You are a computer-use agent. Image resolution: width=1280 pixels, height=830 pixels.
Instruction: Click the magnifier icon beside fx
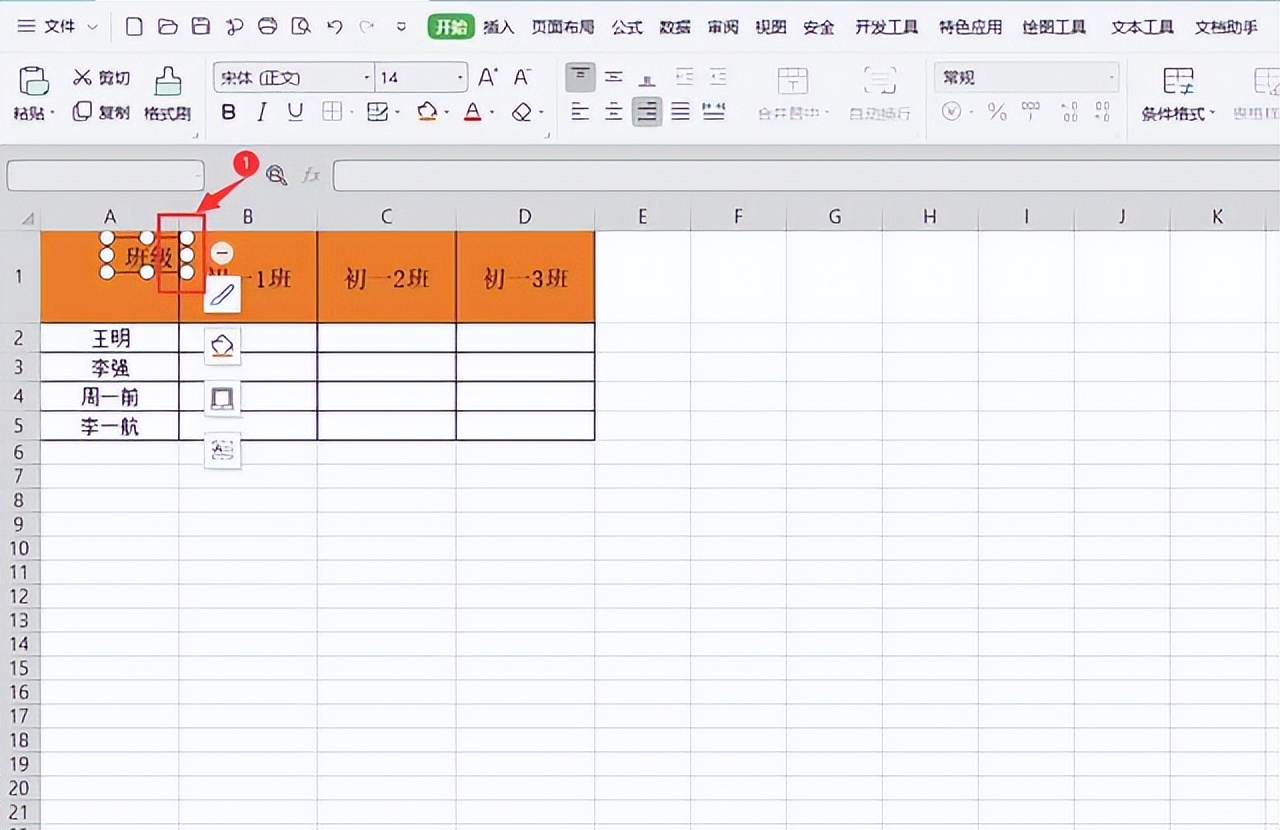[277, 175]
